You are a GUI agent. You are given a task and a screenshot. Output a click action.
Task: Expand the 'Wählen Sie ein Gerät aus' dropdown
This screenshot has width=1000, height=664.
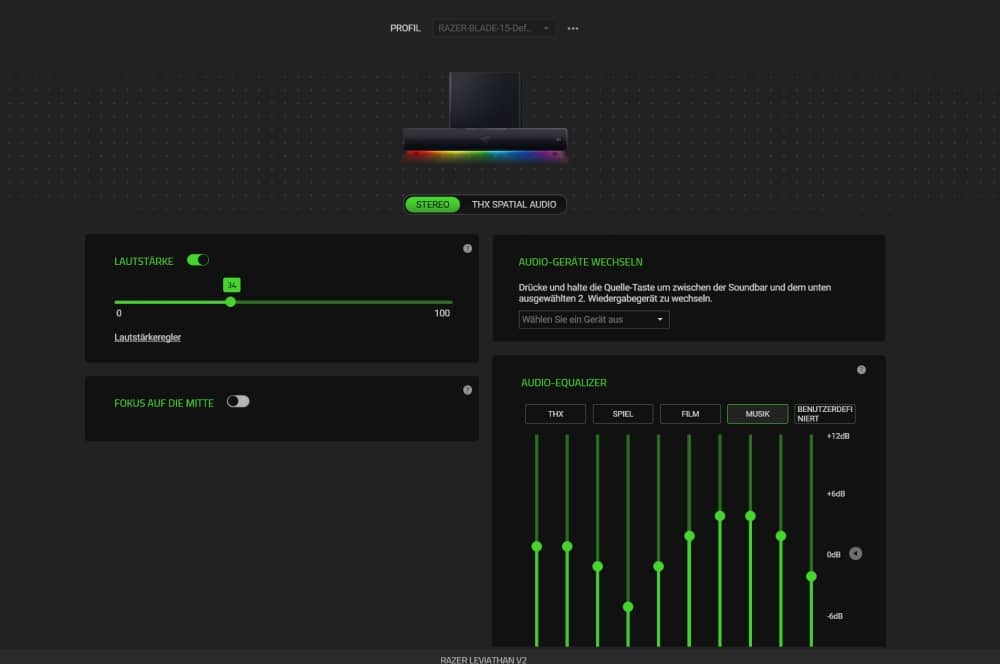pyautogui.click(x=594, y=319)
